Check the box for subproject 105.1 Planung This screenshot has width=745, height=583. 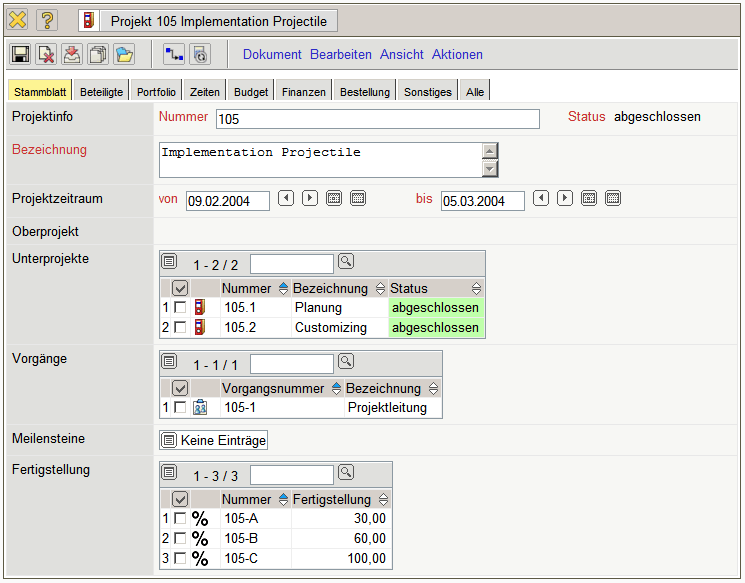(x=180, y=308)
